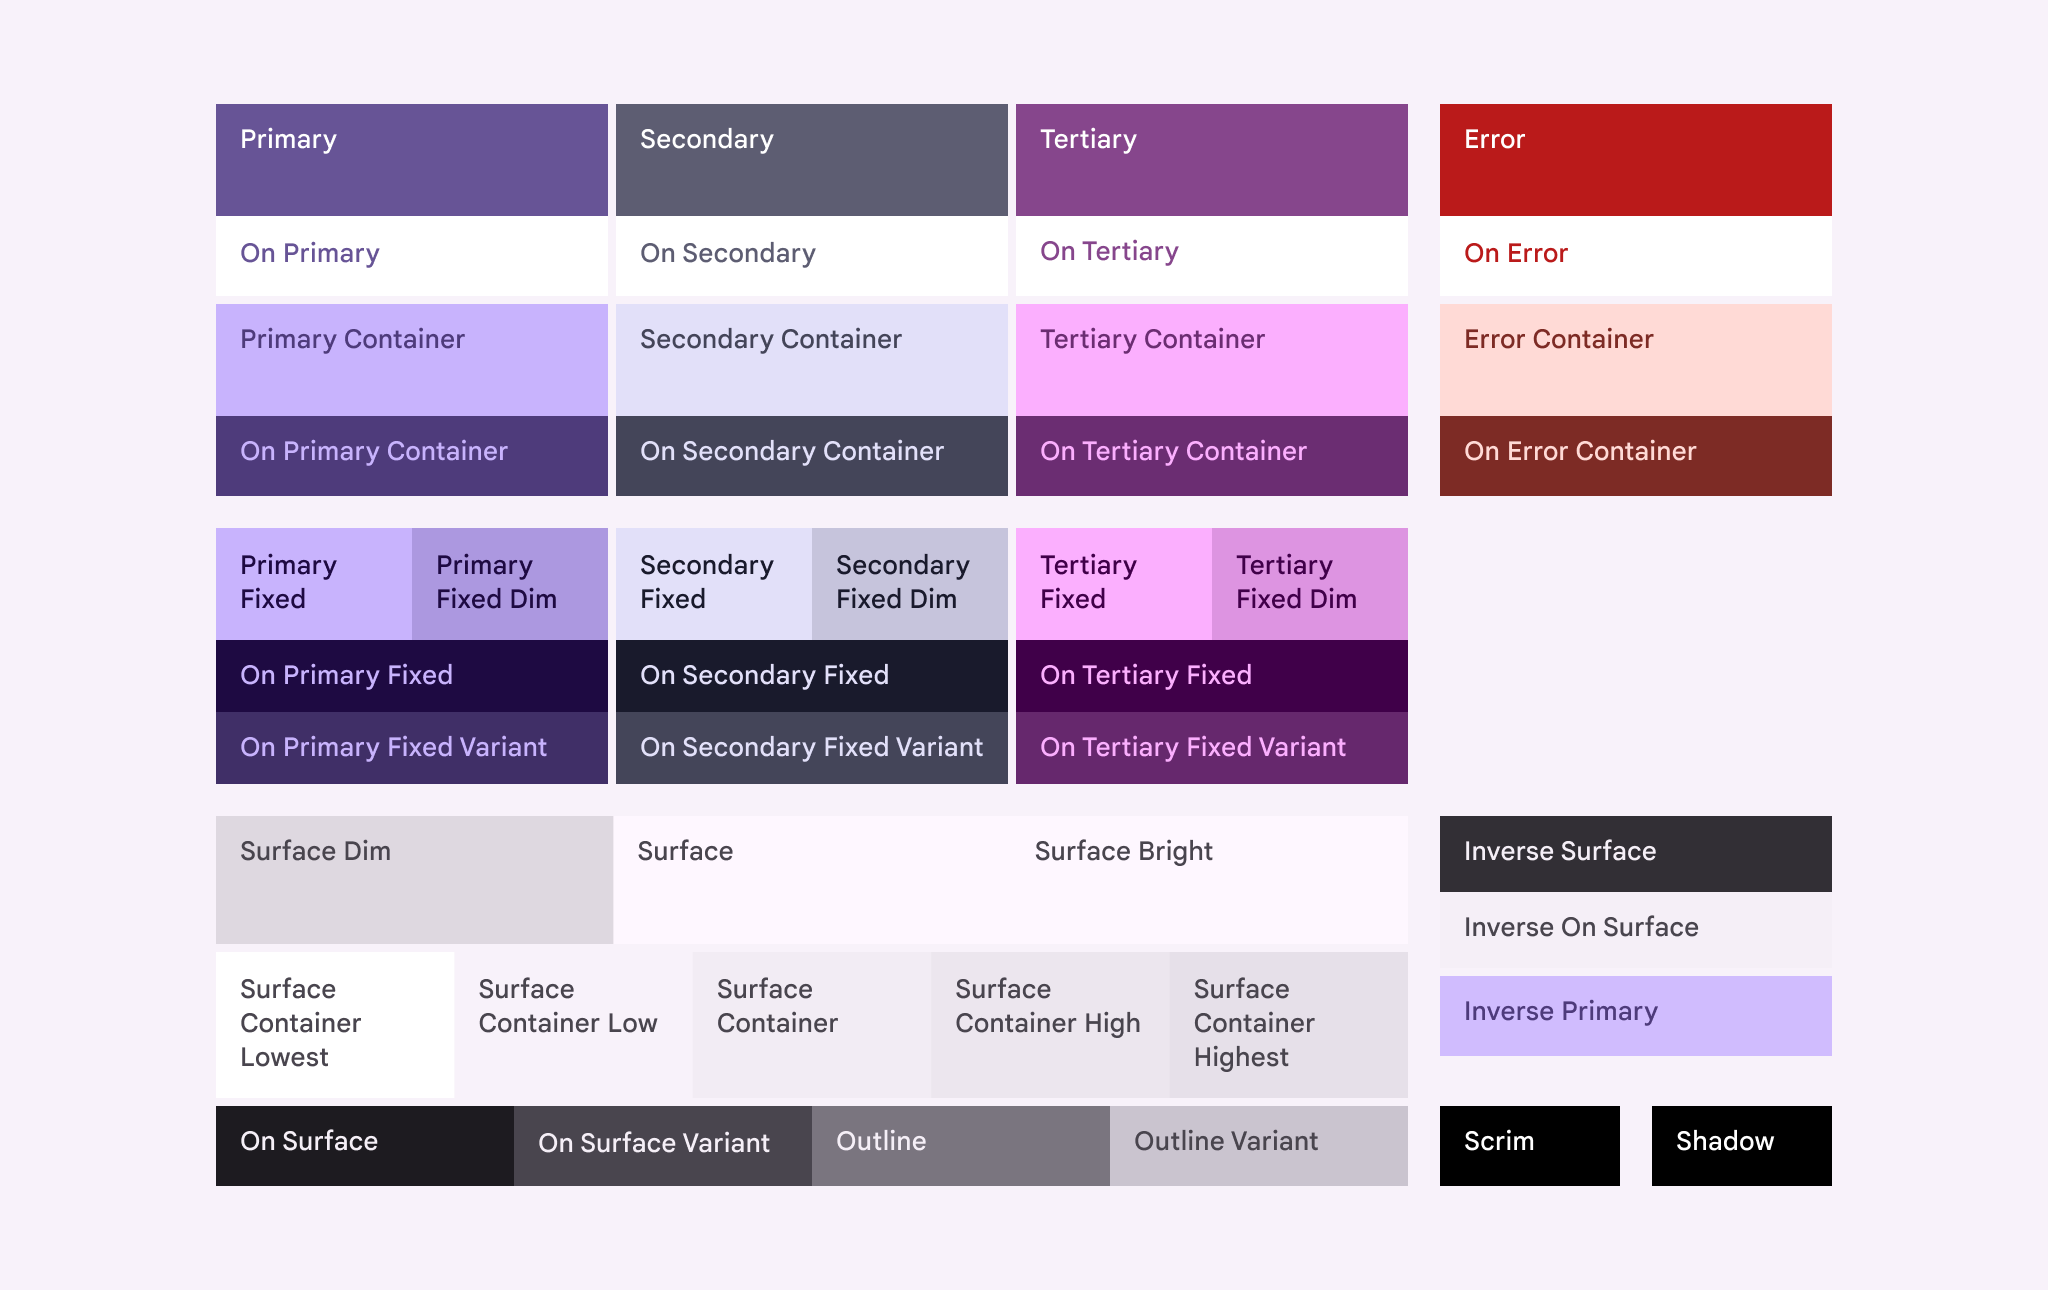The image size is (2048, 1290).
Task: Select the Error Container swatch
Action: 1635,360
